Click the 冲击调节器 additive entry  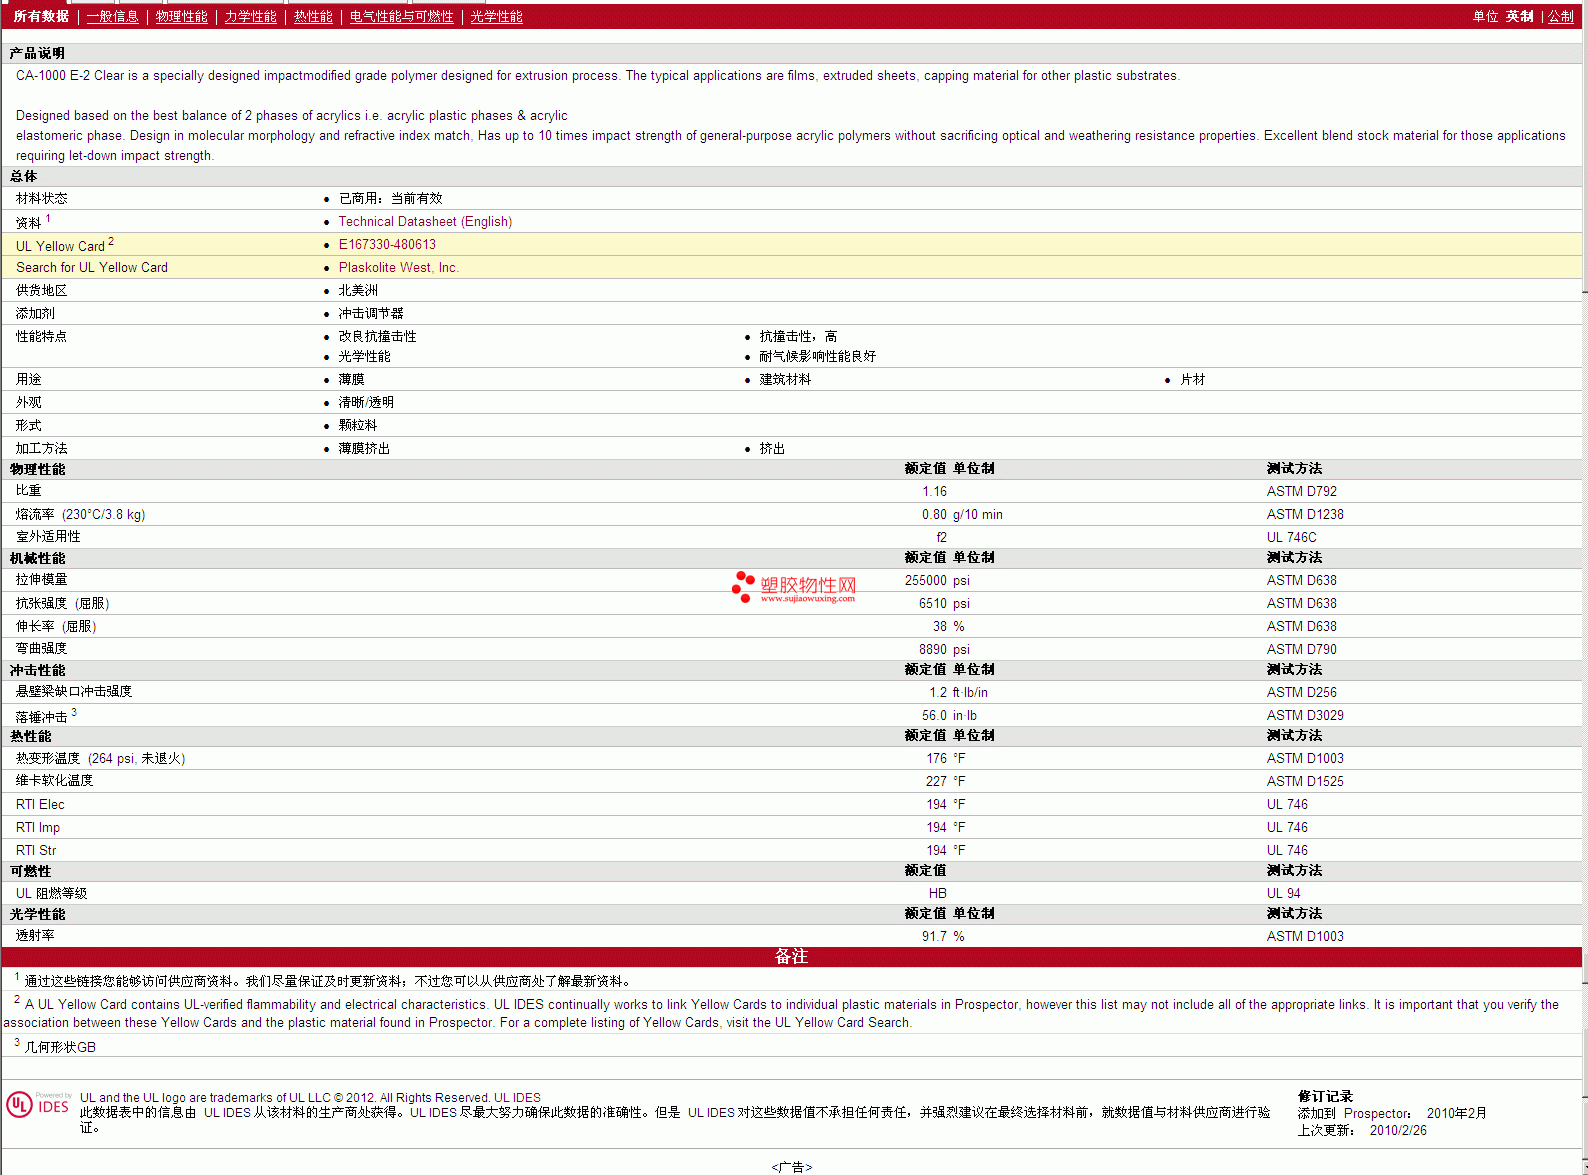(x=371, y=314)
